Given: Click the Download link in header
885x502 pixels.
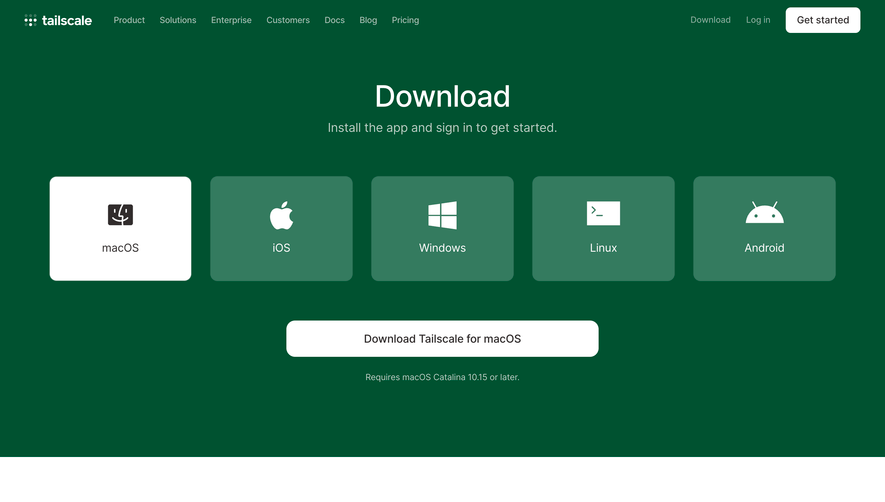Looking at the screenshot, I should (x=710, y=20).
